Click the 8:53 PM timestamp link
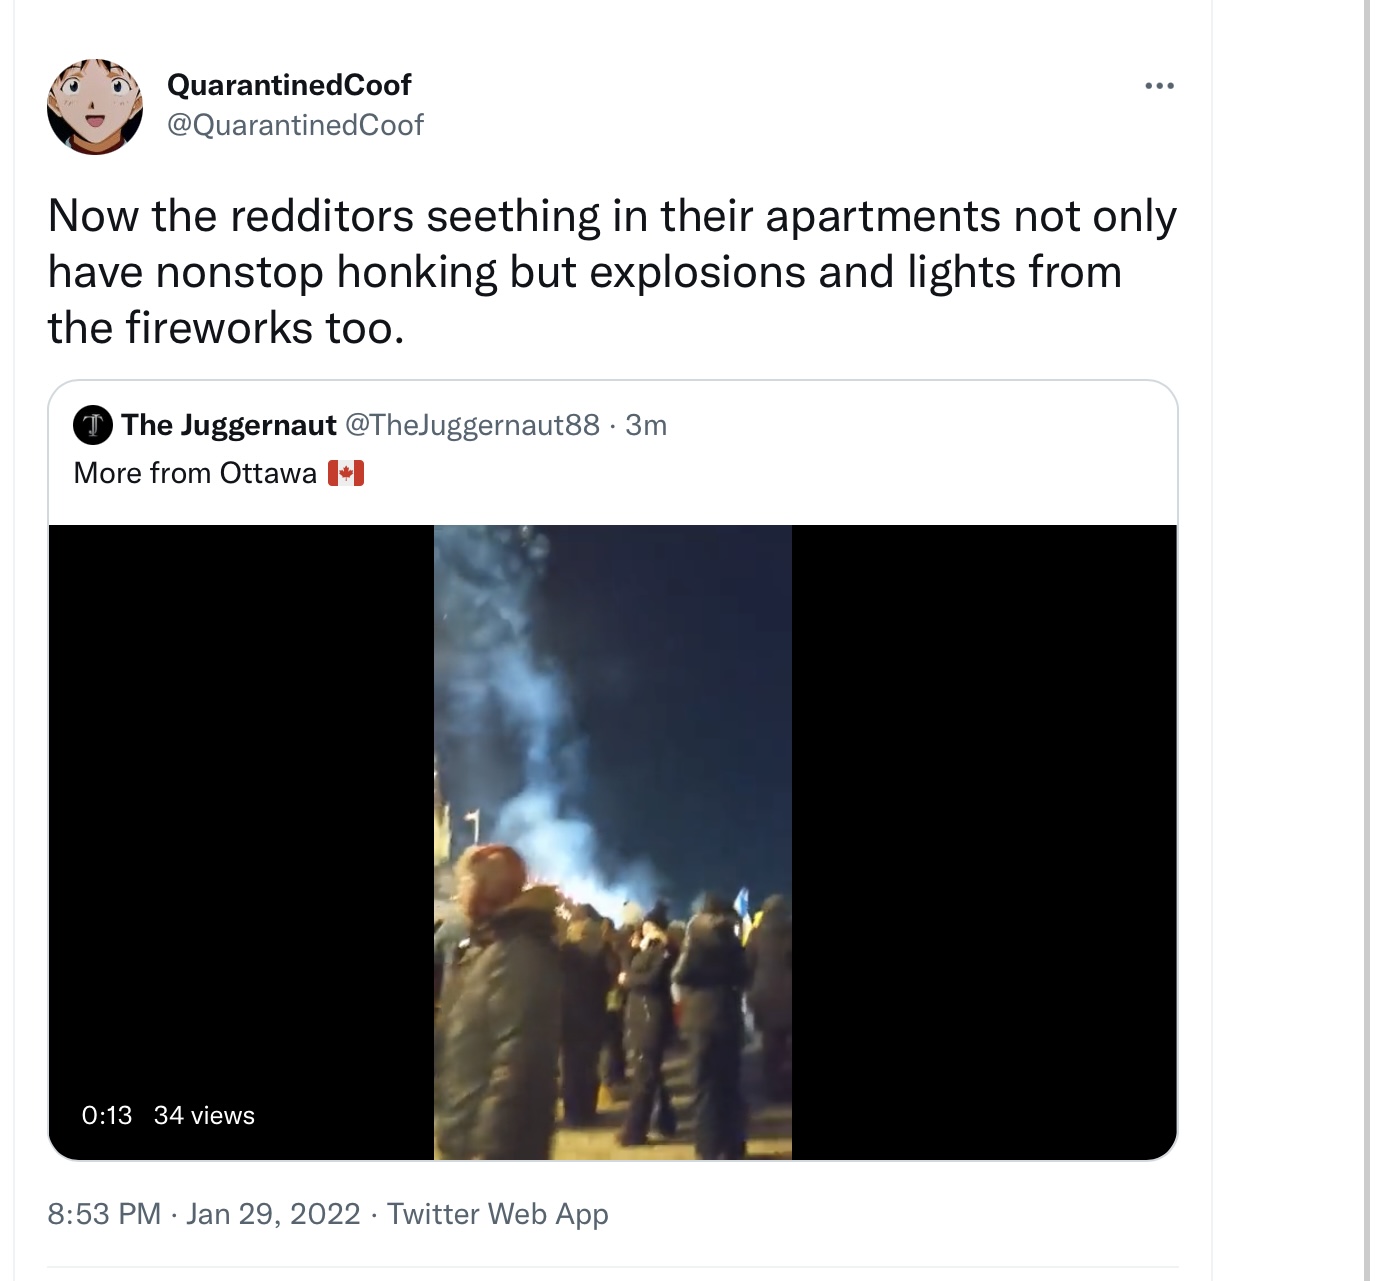1376x1281 pixels. [x=104, y=1214]
